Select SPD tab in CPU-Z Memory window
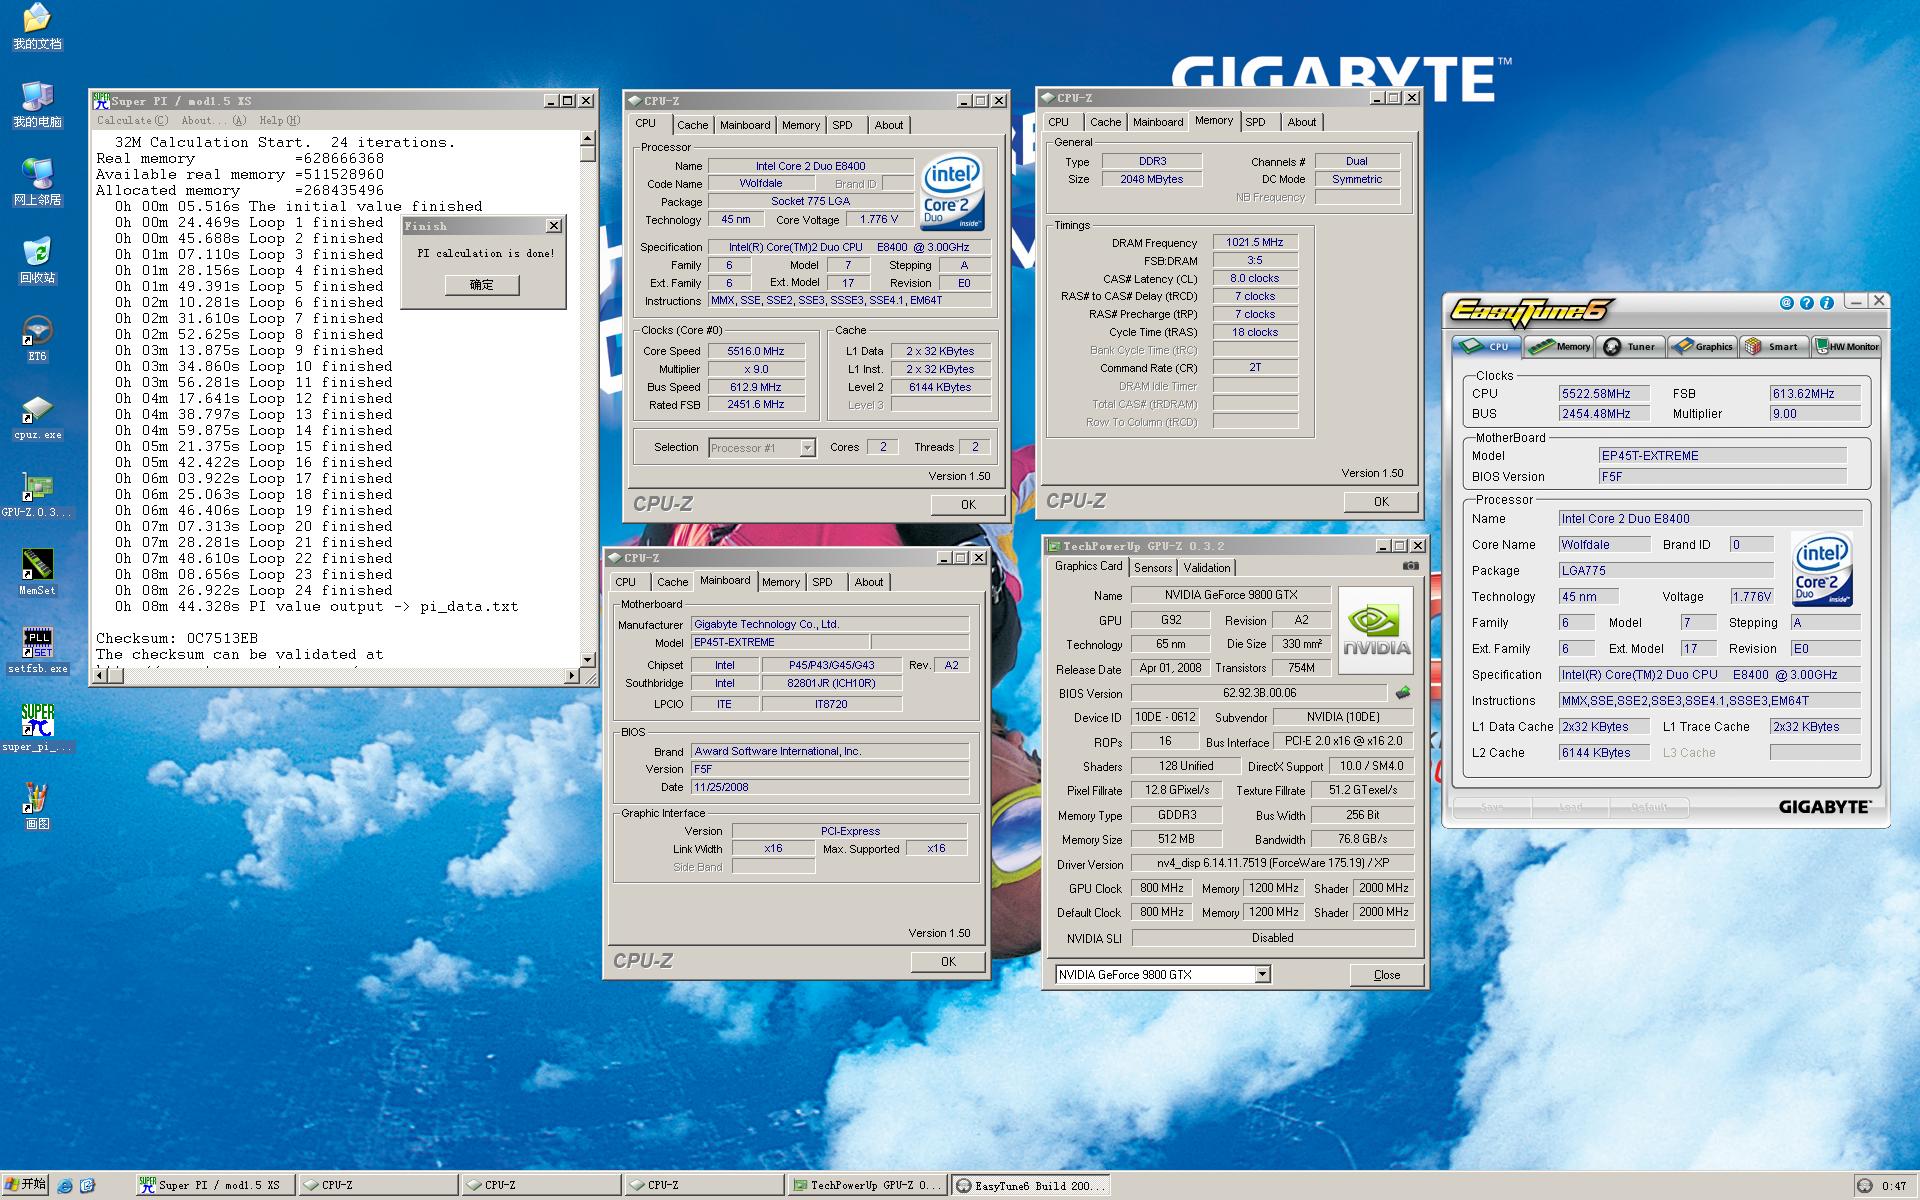This screenshot has width=1920, height=1200. (x=1255, y=122)
